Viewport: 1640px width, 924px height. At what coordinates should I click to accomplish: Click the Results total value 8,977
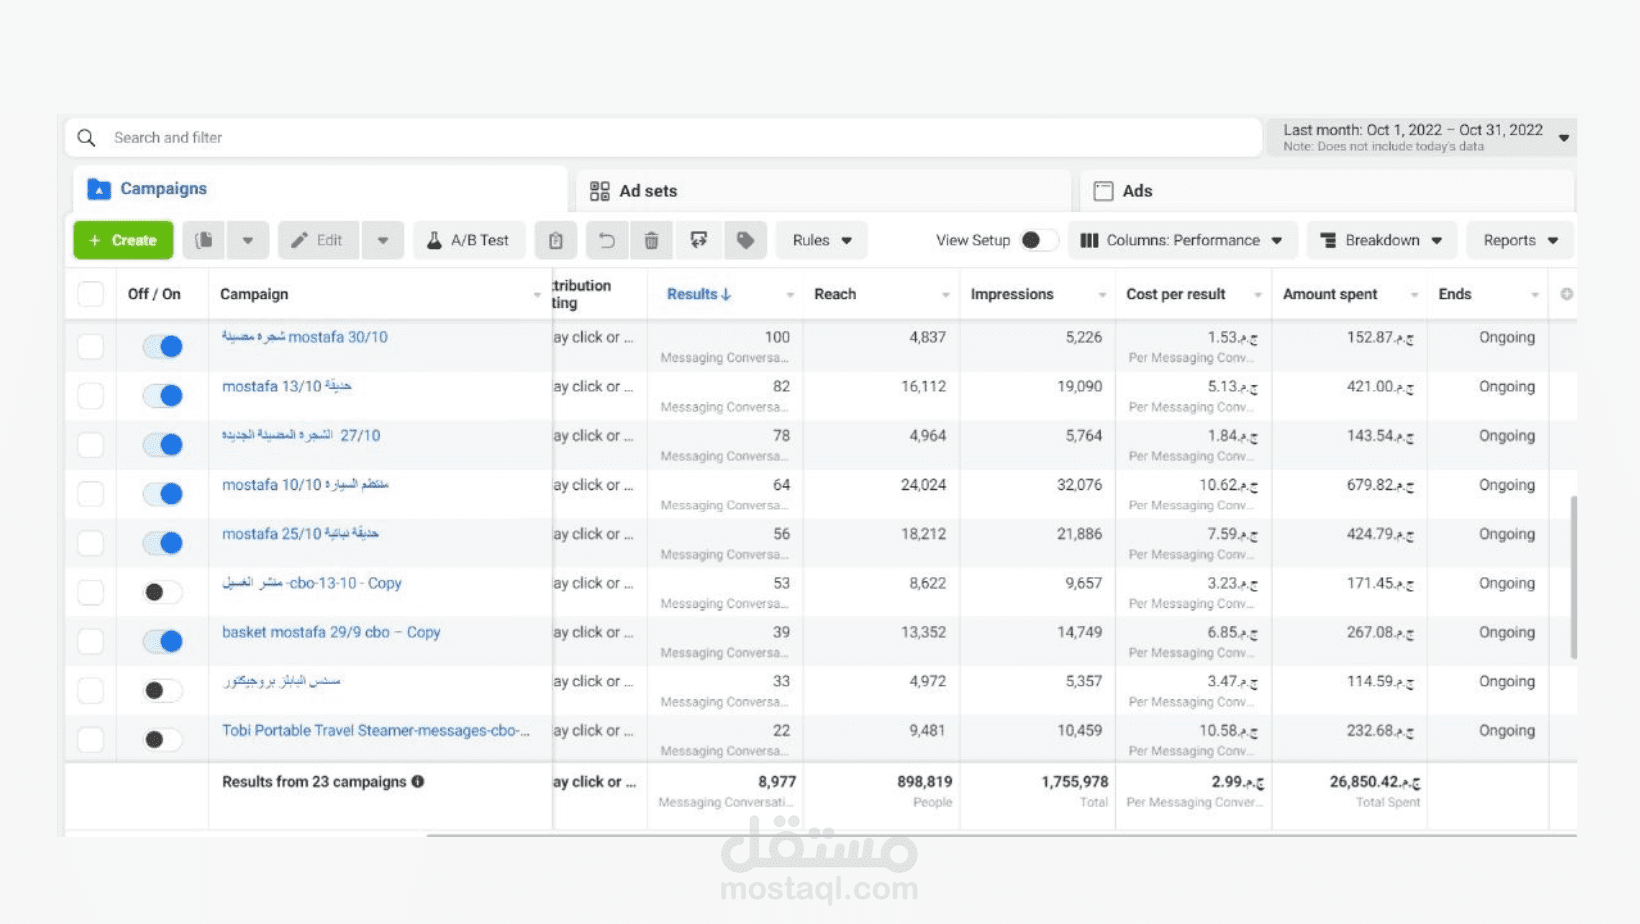(777, 782)
